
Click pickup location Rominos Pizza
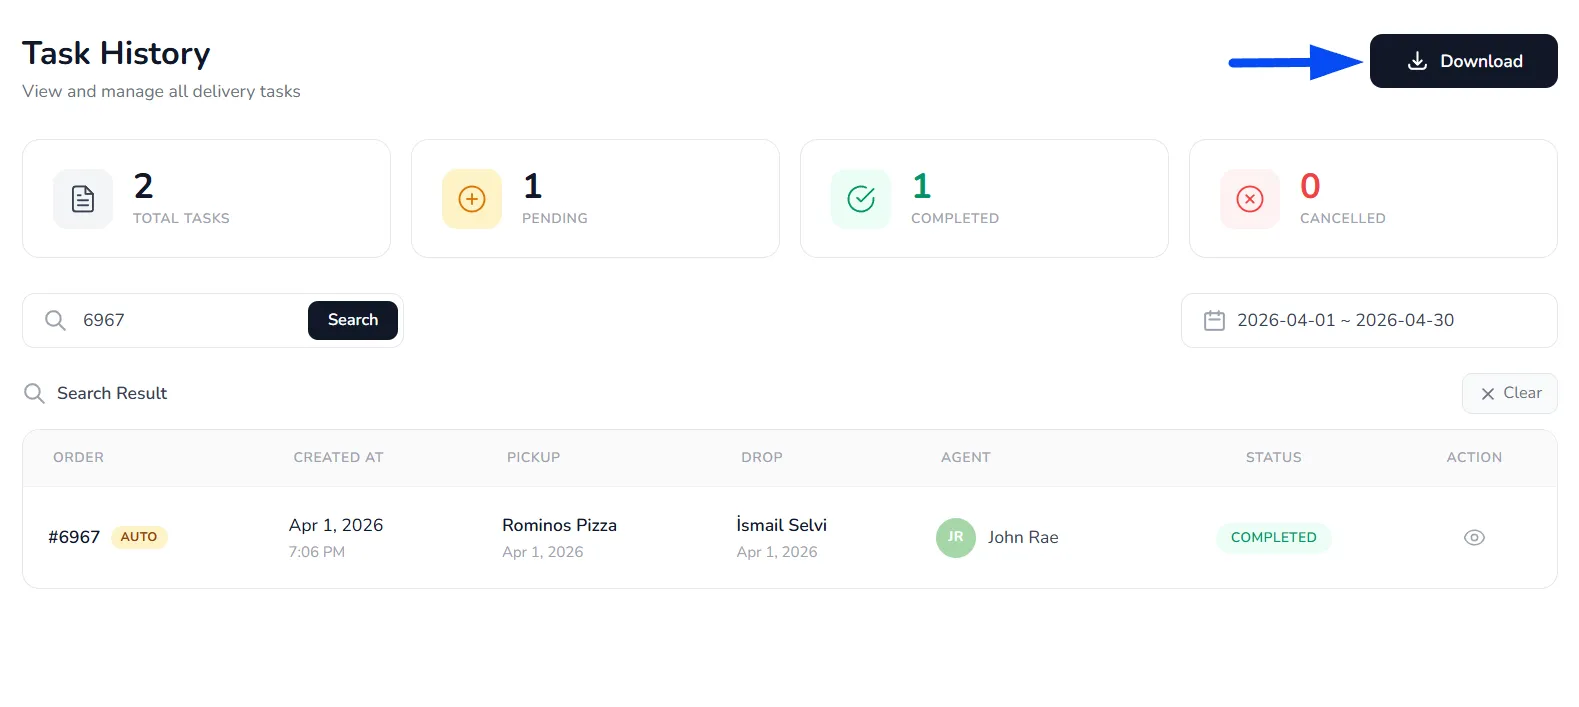tap(559, 525)
